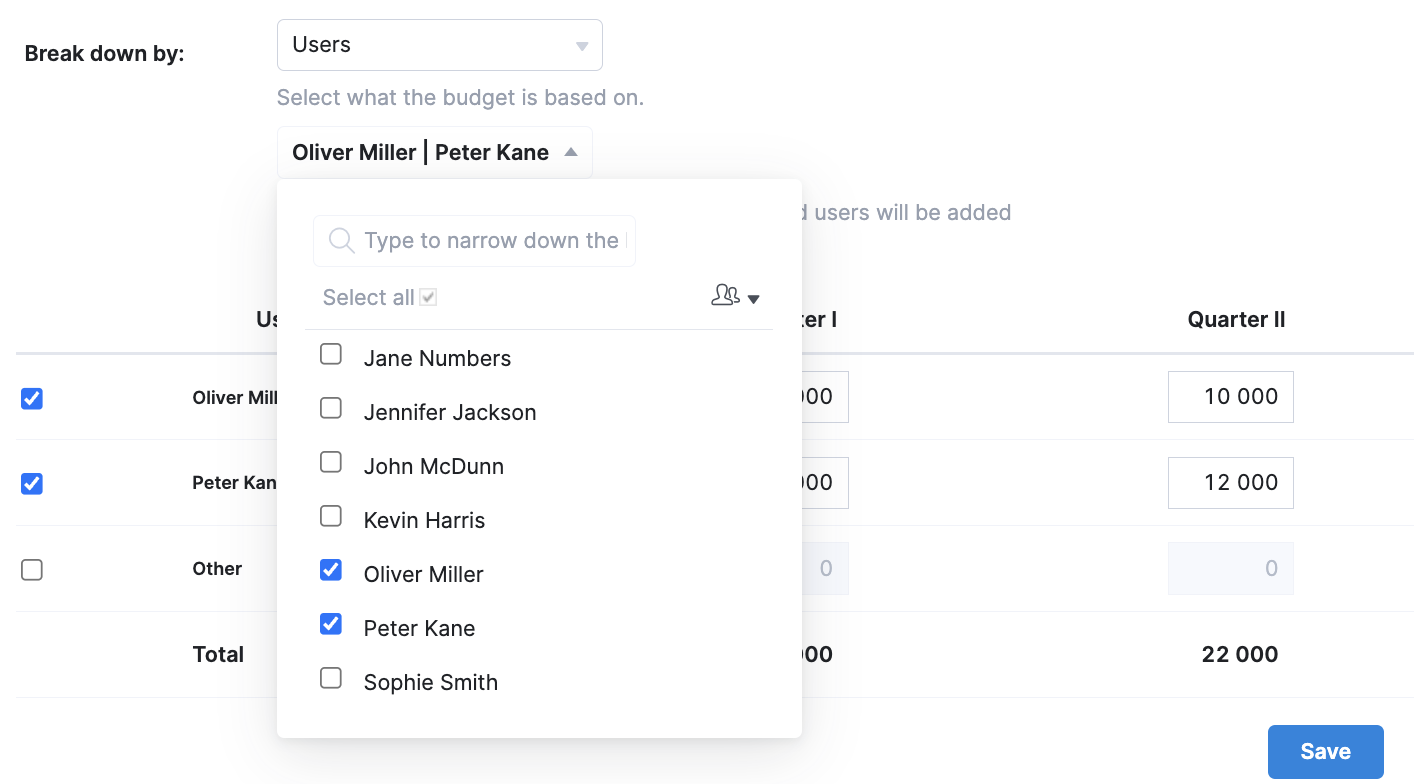This screenshot has height=784, width=1414.
Task: Click the Break down by label
Action: (x=105, y=54)
